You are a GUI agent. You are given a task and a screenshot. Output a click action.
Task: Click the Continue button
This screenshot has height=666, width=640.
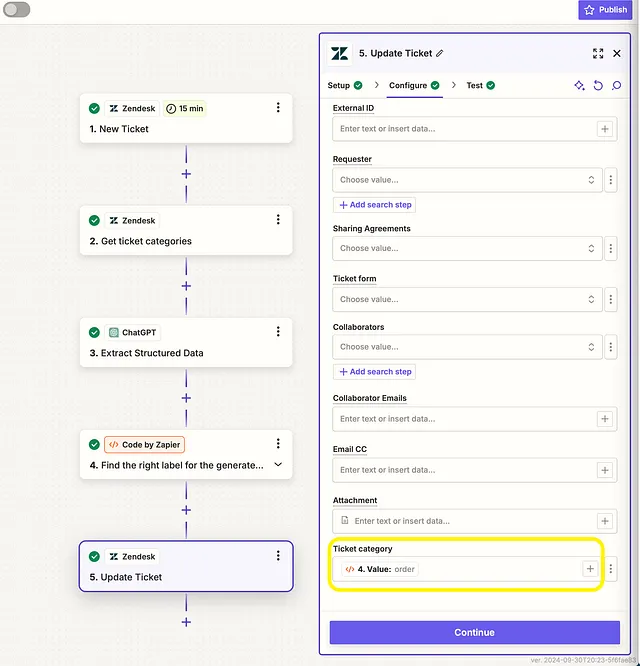(x=474, y=632)
